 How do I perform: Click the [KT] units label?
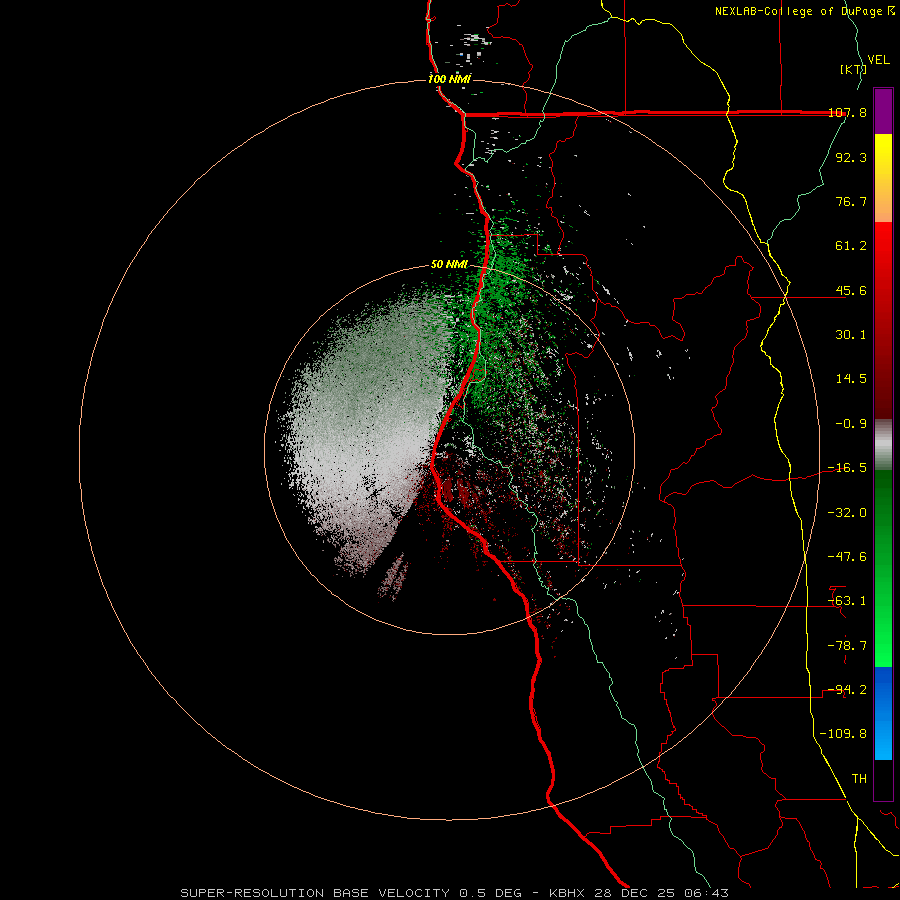tap(853, 69)
